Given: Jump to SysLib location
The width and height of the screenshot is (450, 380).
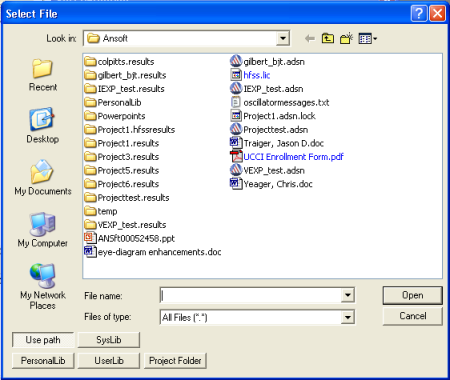Looking at the screenshot, I should click(109, 340).
